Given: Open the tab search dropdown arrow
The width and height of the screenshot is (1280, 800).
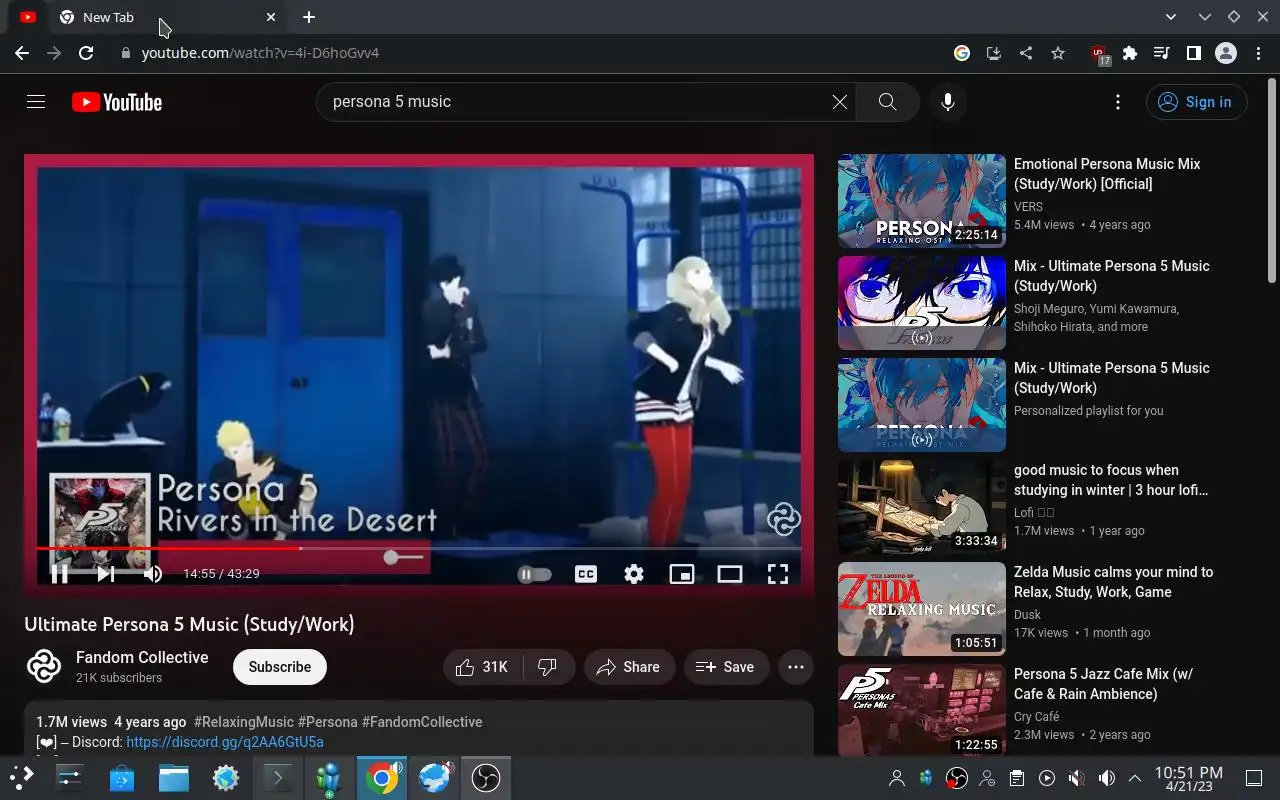Looking at the screenshot, I should (1172, 17).
